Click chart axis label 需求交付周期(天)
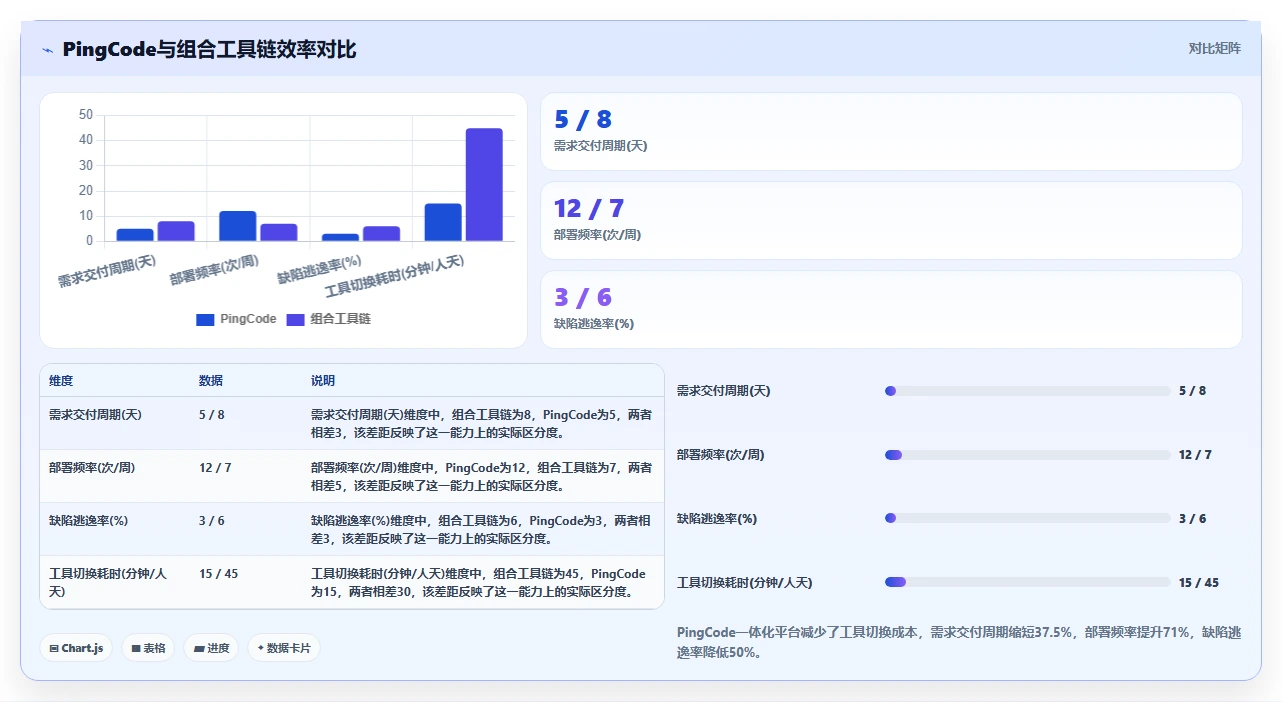 [107, 271]
